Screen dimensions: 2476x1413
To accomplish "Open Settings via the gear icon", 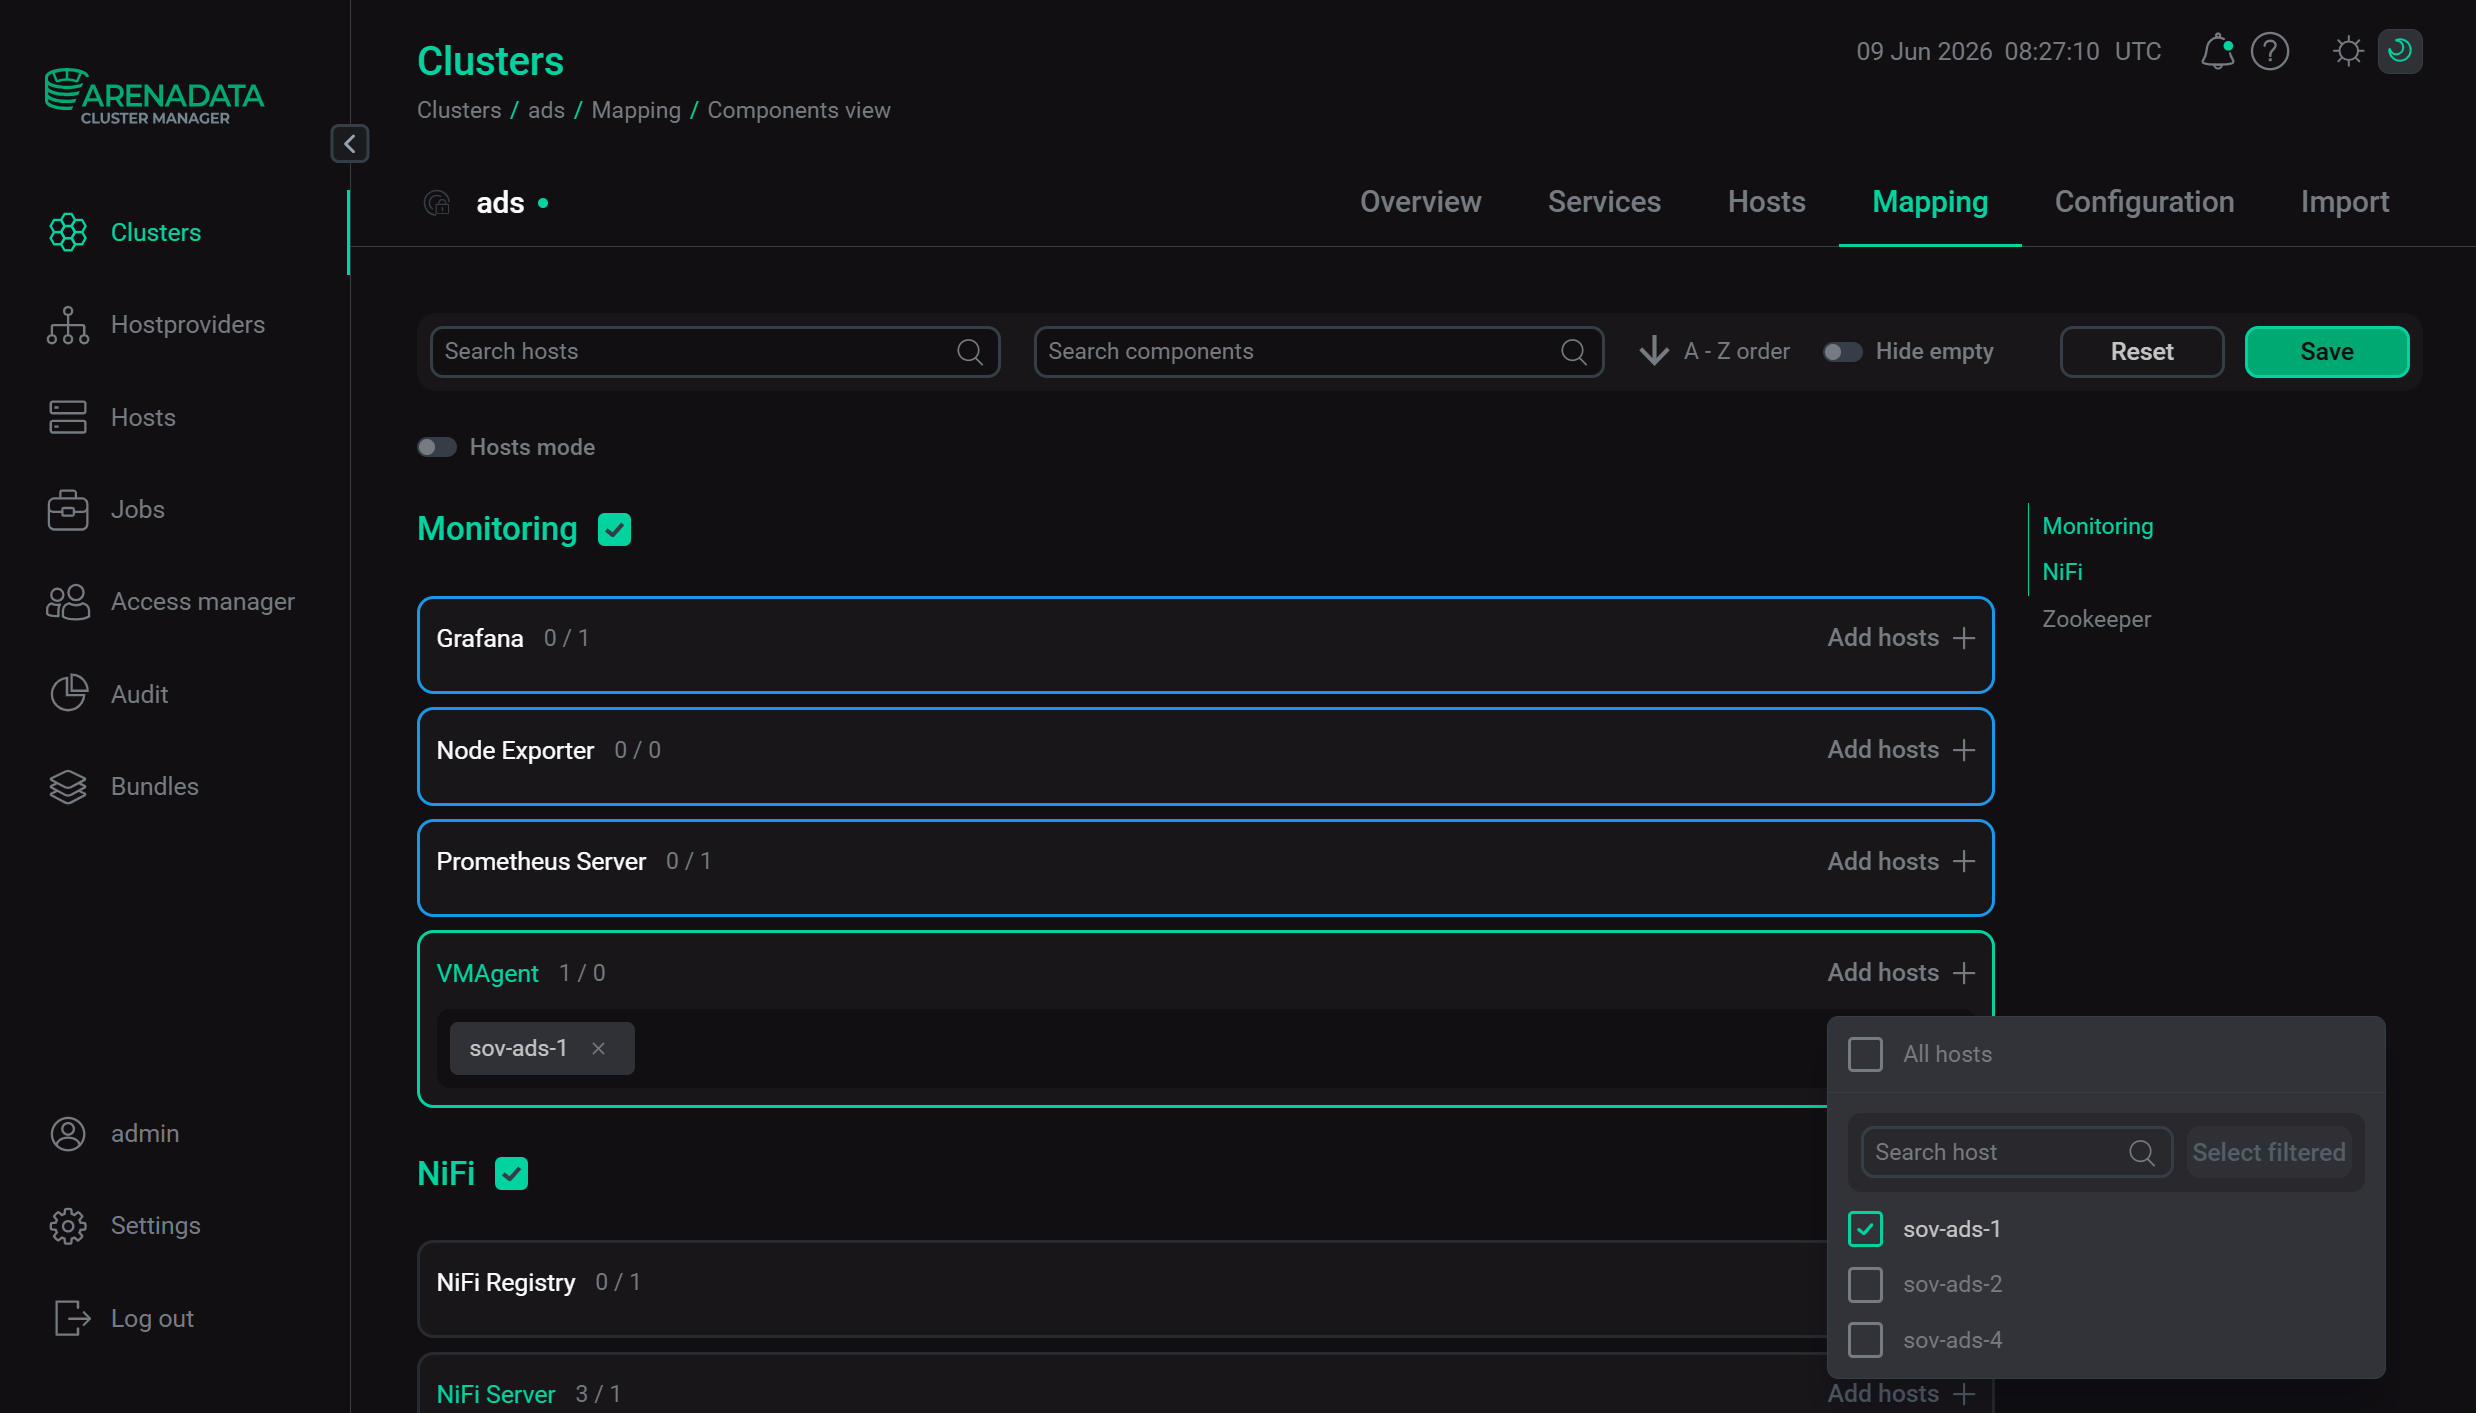I will click(68, 1226).
